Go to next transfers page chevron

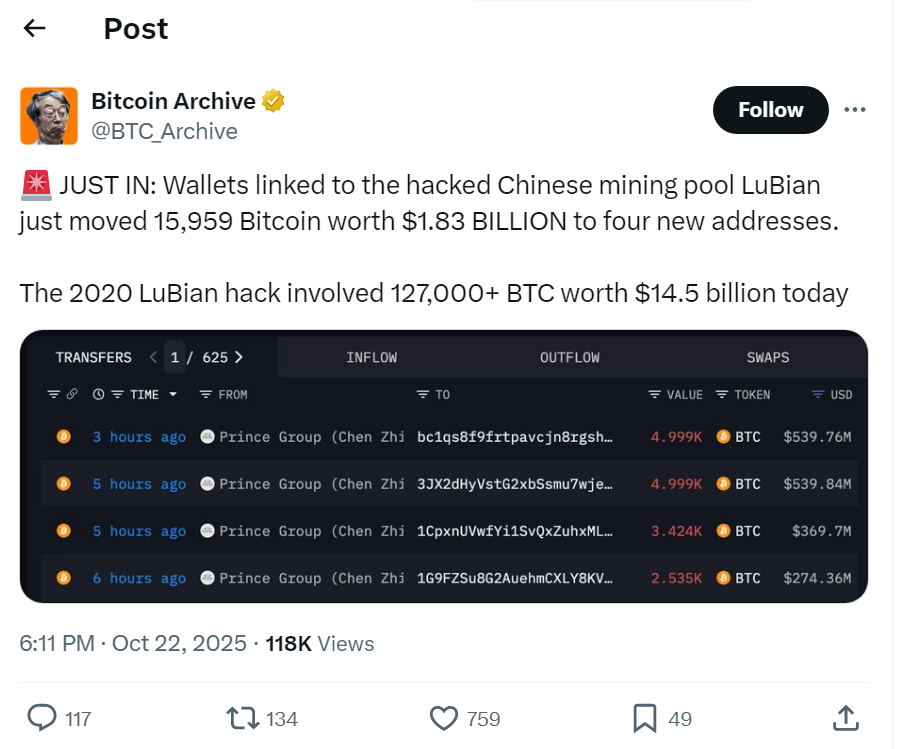[239, 357]
